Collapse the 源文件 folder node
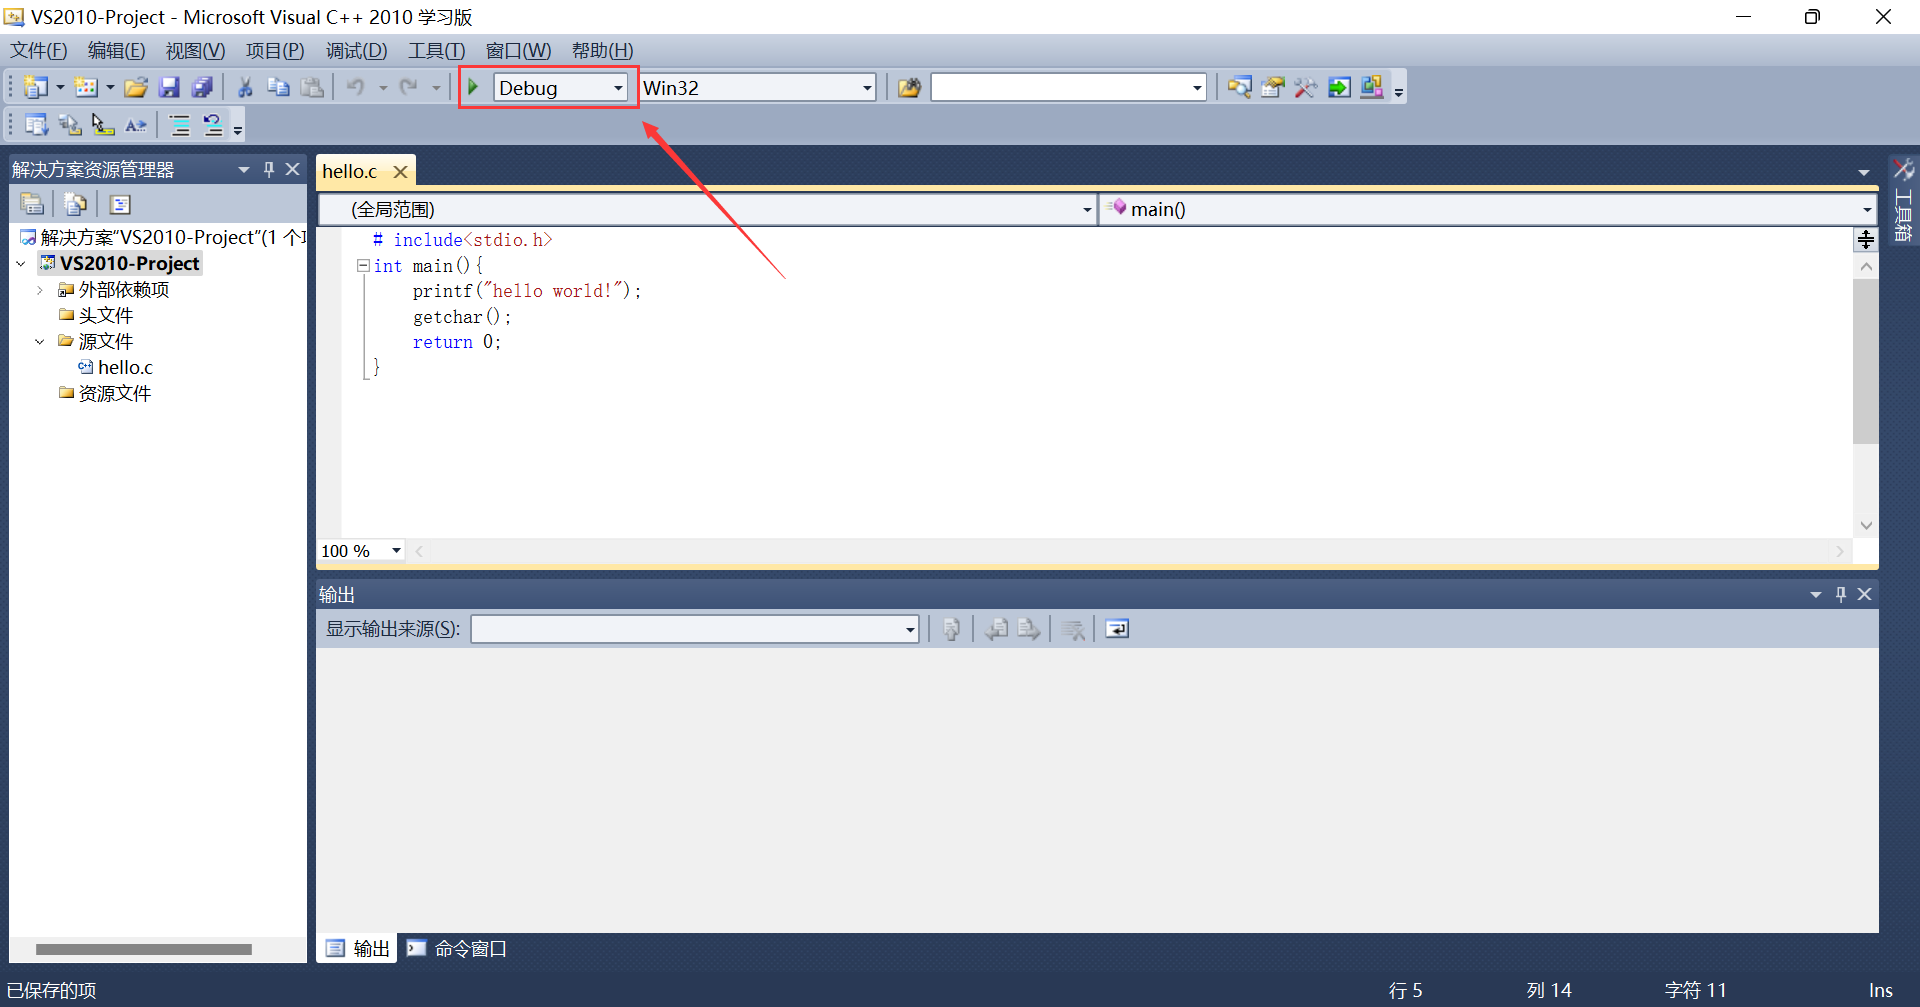 (x=40, y=341)
